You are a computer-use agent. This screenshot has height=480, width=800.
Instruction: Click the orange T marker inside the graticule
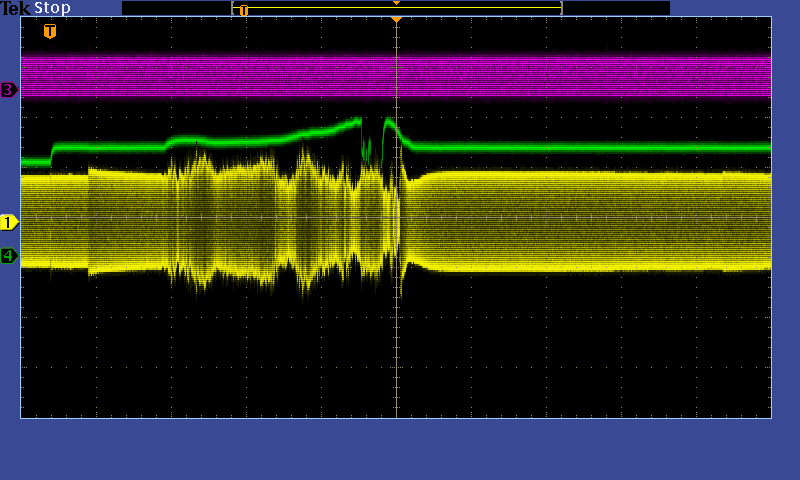point(50,31)
